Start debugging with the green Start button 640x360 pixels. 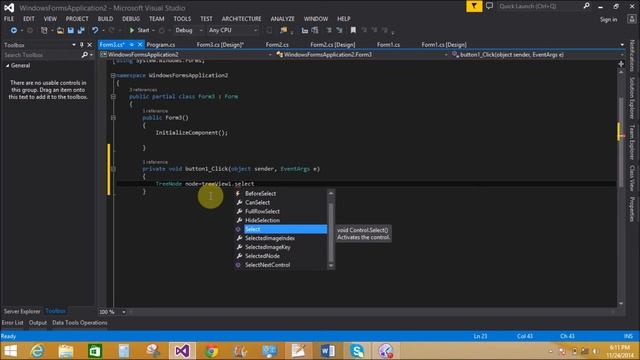coord(139,30)
